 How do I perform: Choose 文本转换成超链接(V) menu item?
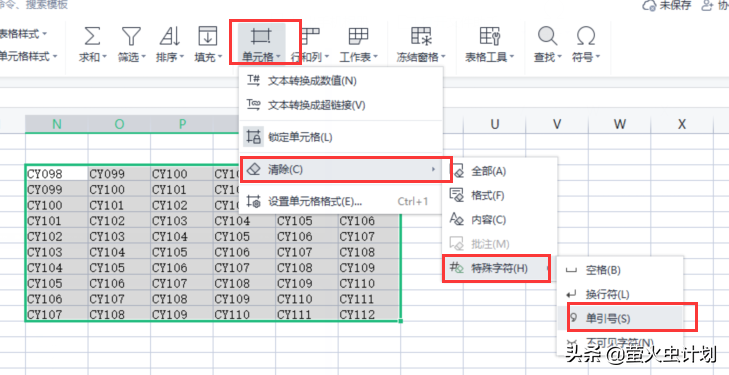340,105
